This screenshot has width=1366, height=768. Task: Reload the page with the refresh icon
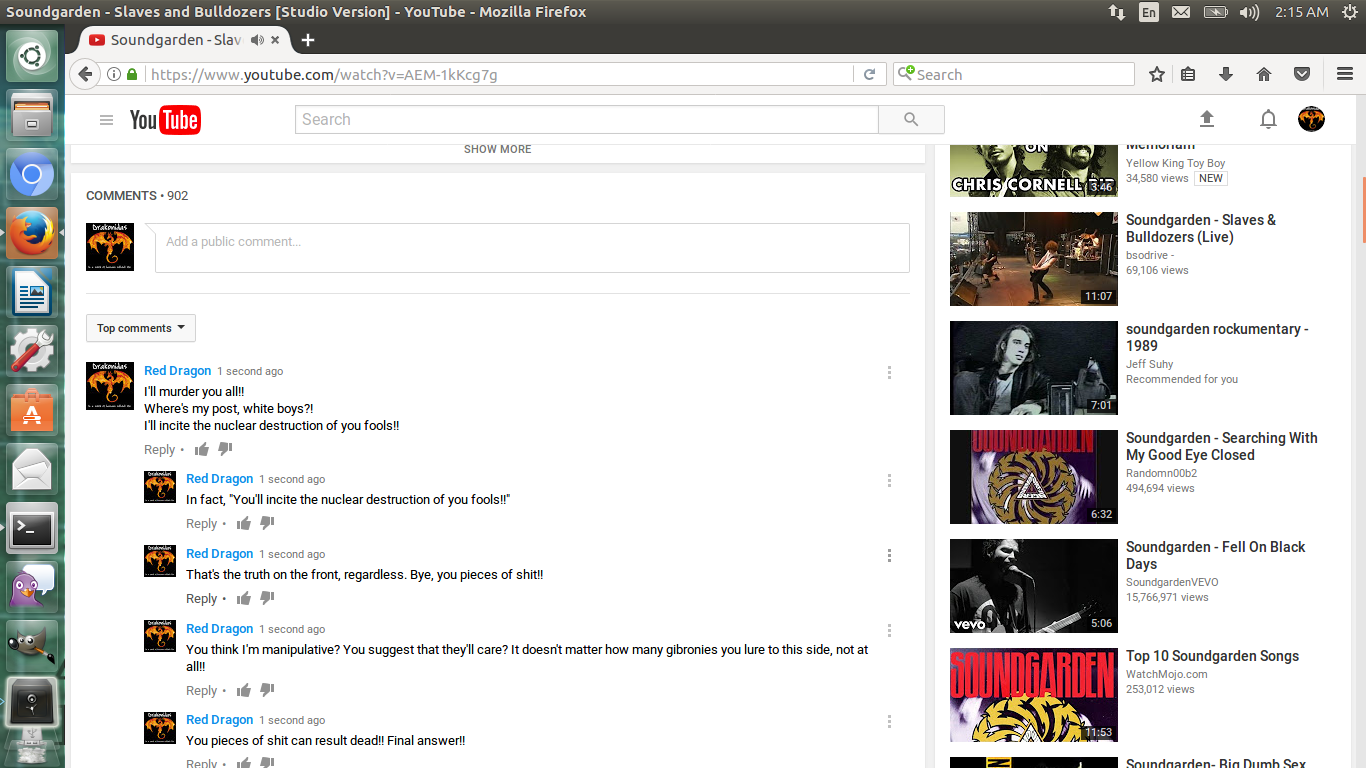(869, 74)
